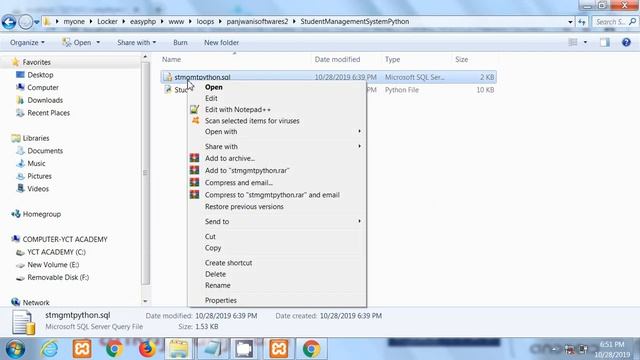
Task: Sort by Type column header
Action: [x=392, y=60]
